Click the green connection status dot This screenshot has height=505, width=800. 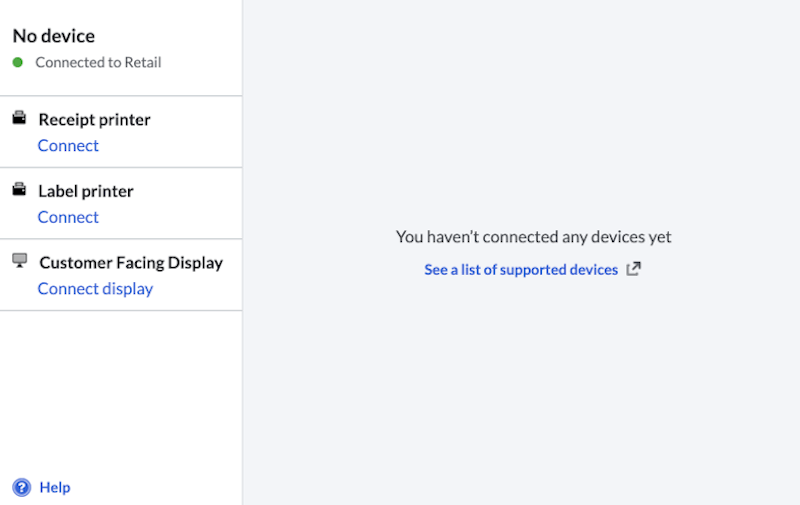click(x=18, y=62)
